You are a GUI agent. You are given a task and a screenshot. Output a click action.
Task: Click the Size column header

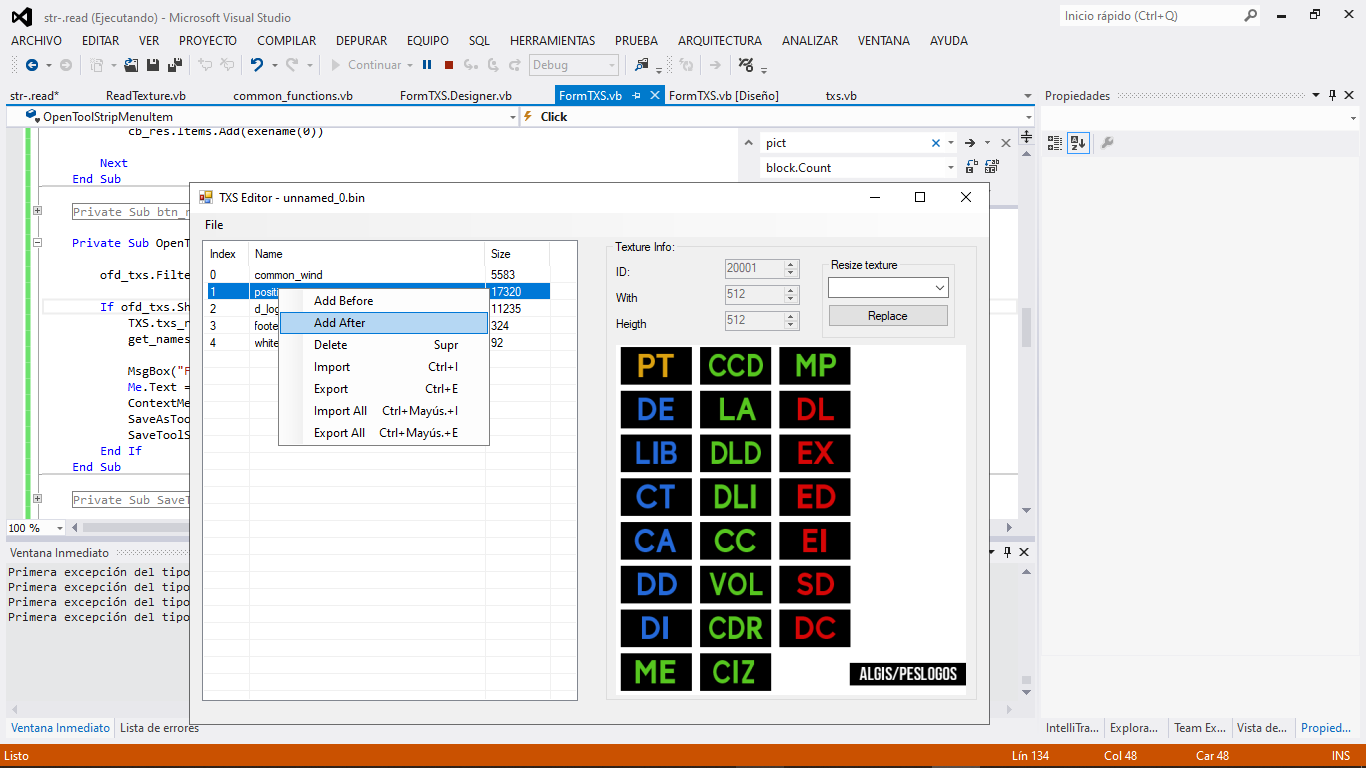tap(517, 254)
